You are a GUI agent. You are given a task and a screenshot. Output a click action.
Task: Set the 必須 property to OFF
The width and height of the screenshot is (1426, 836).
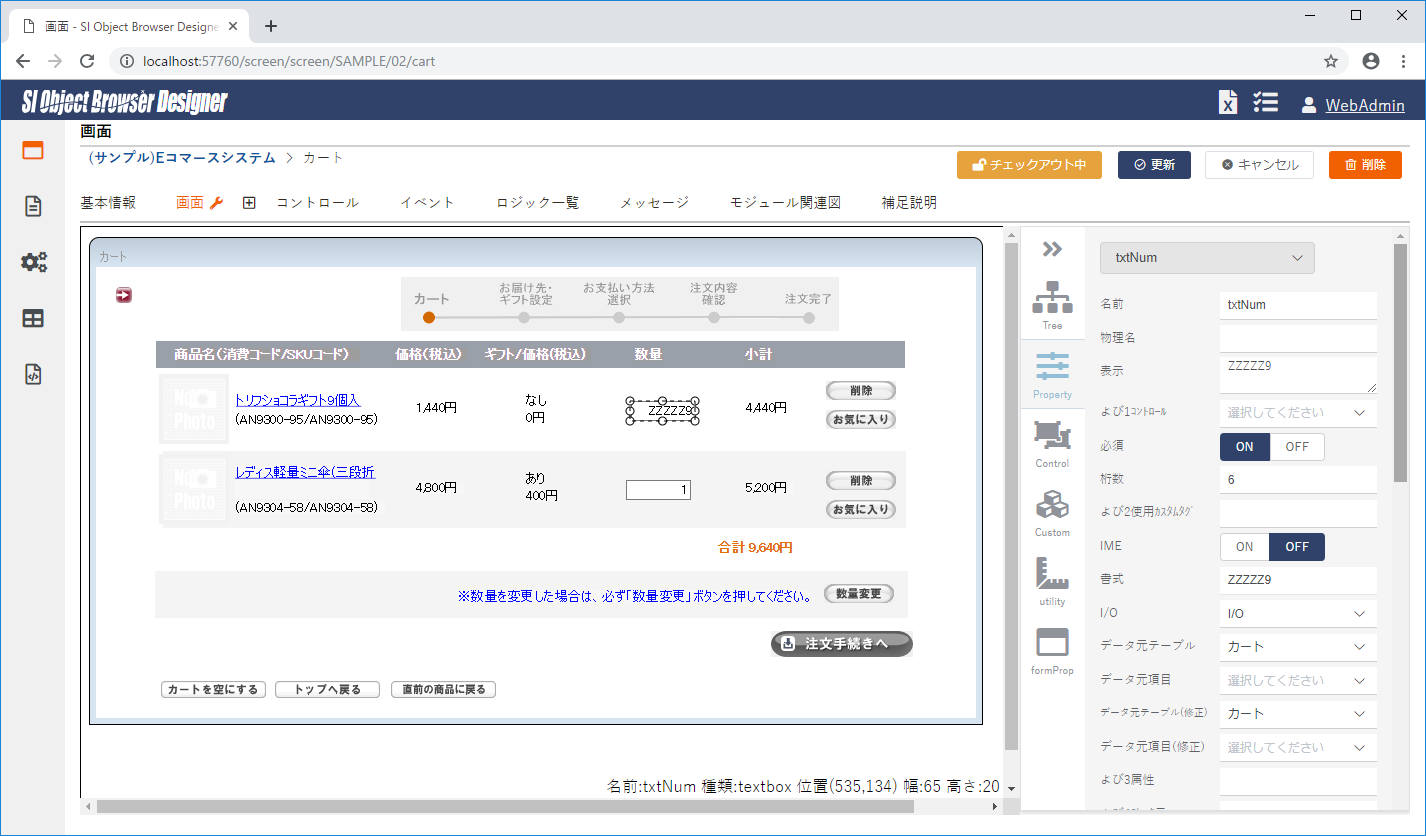1297,447
